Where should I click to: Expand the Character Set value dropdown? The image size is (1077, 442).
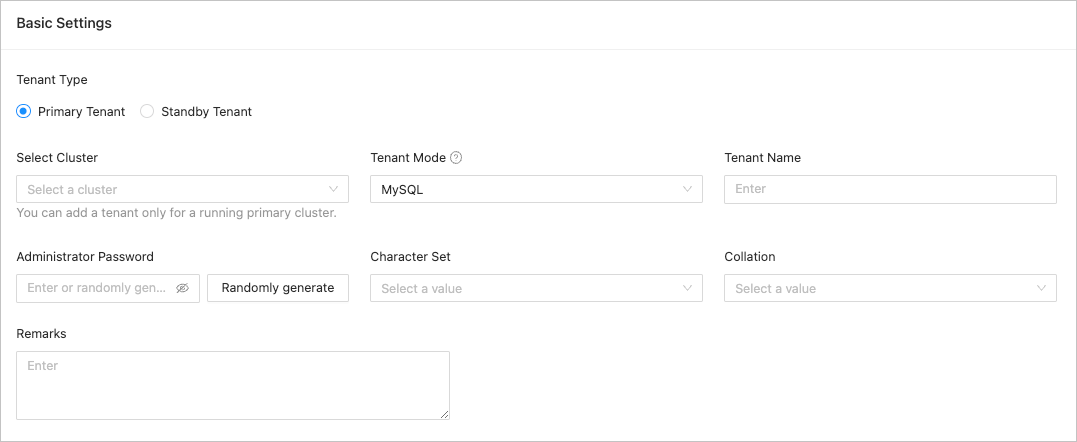tap(525, 288)
